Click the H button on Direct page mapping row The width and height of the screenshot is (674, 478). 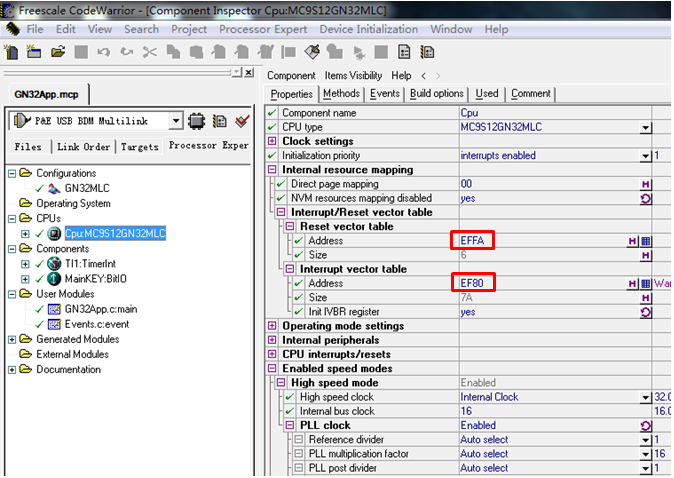(x=646, y=184)
